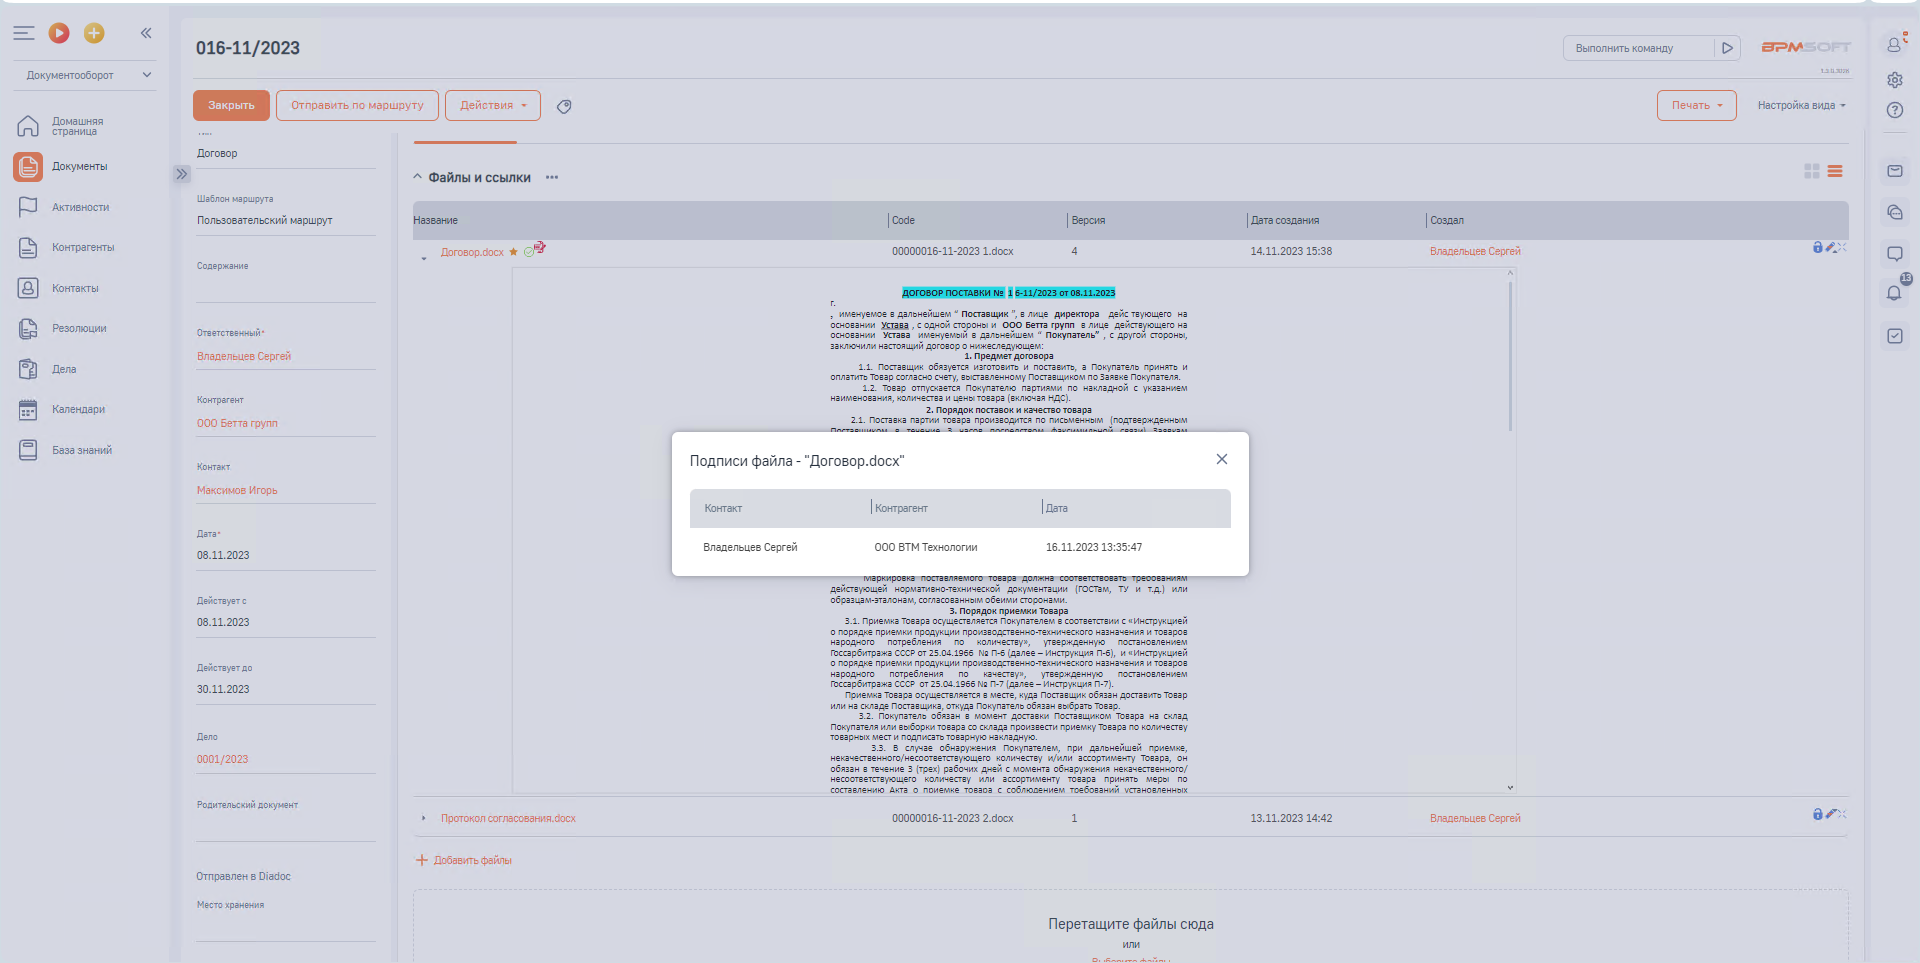Open system settings gear icon
The height and width of the screenshot is (963, 1920).
coord(1895,80)
